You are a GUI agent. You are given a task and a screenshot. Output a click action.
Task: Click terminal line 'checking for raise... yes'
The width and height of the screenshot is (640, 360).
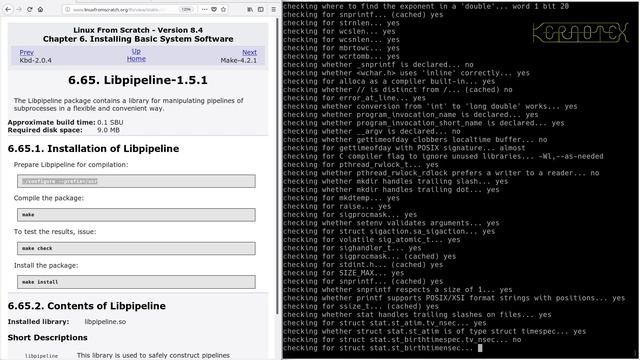click(x=337, y=206)
